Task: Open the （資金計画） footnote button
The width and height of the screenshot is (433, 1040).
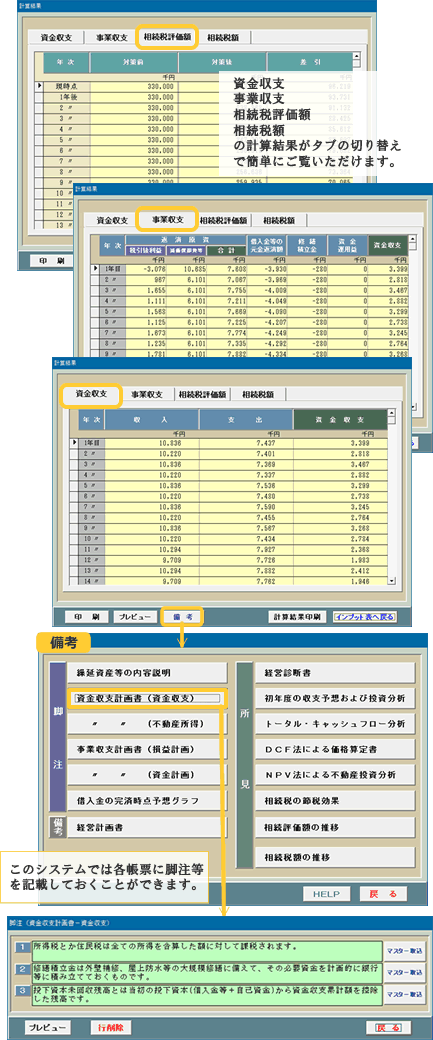Action: pos(147,775)
